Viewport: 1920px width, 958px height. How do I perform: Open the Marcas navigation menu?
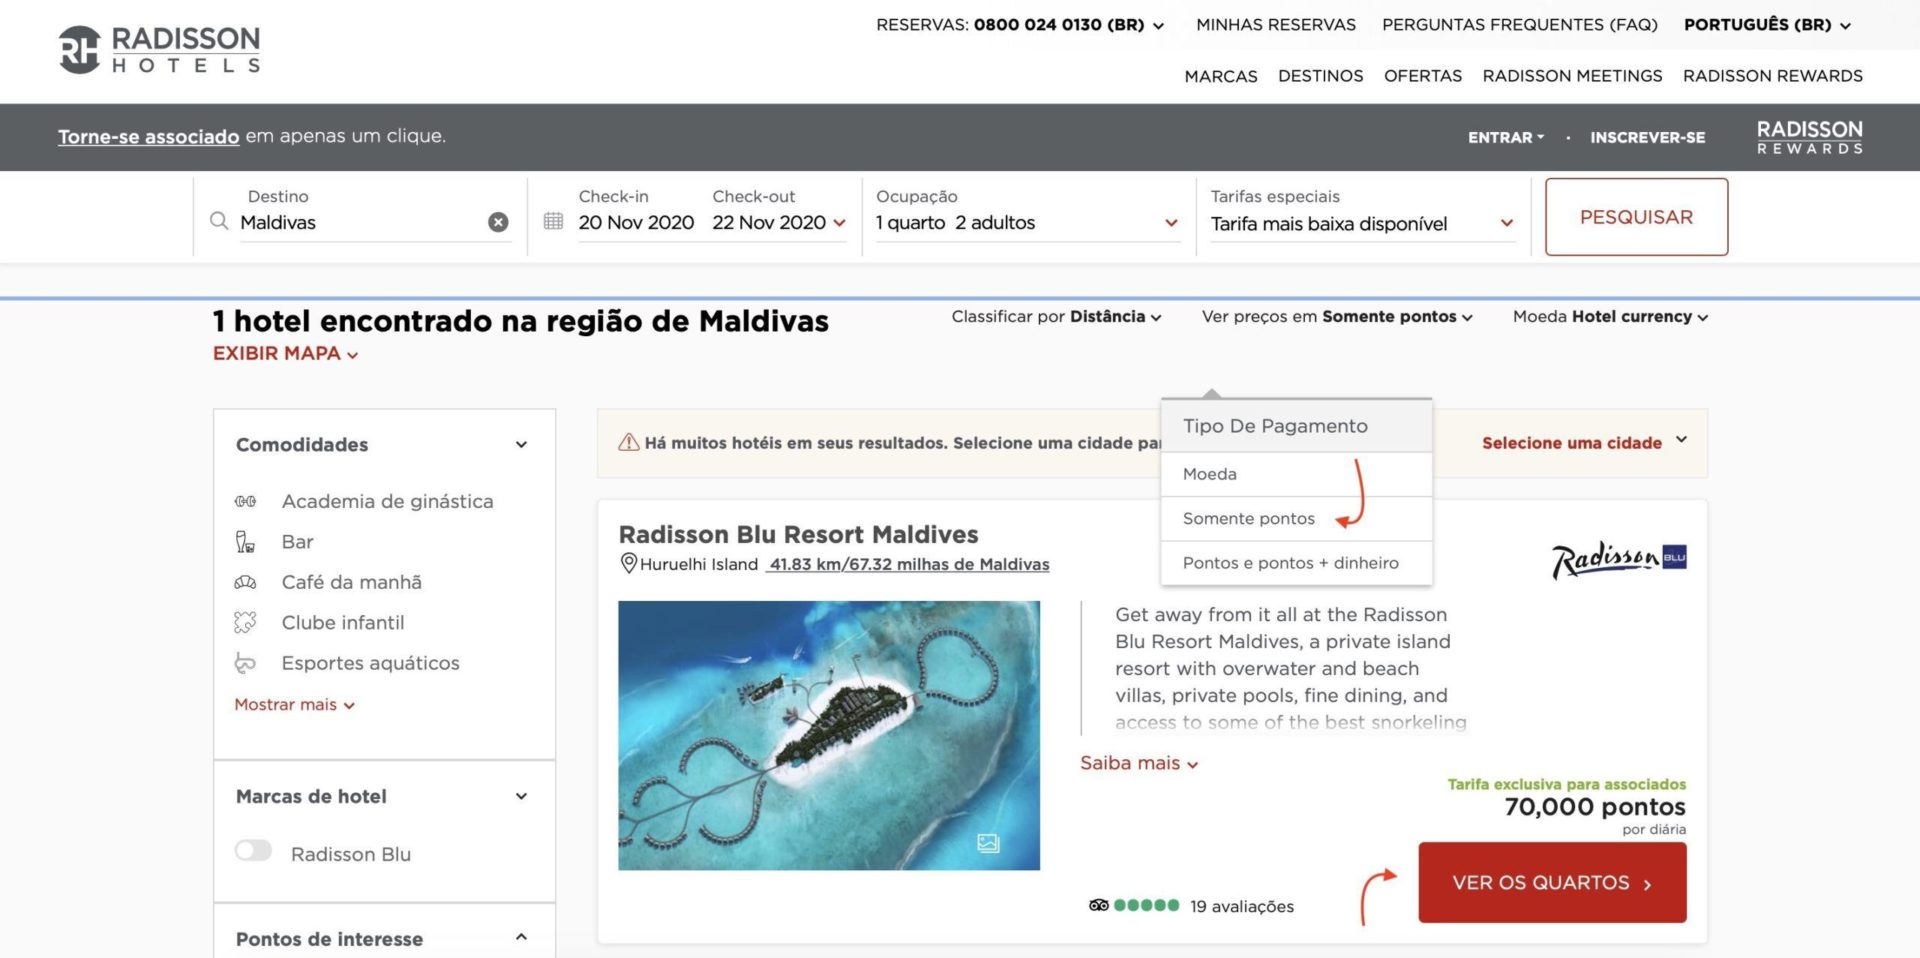1221,76
